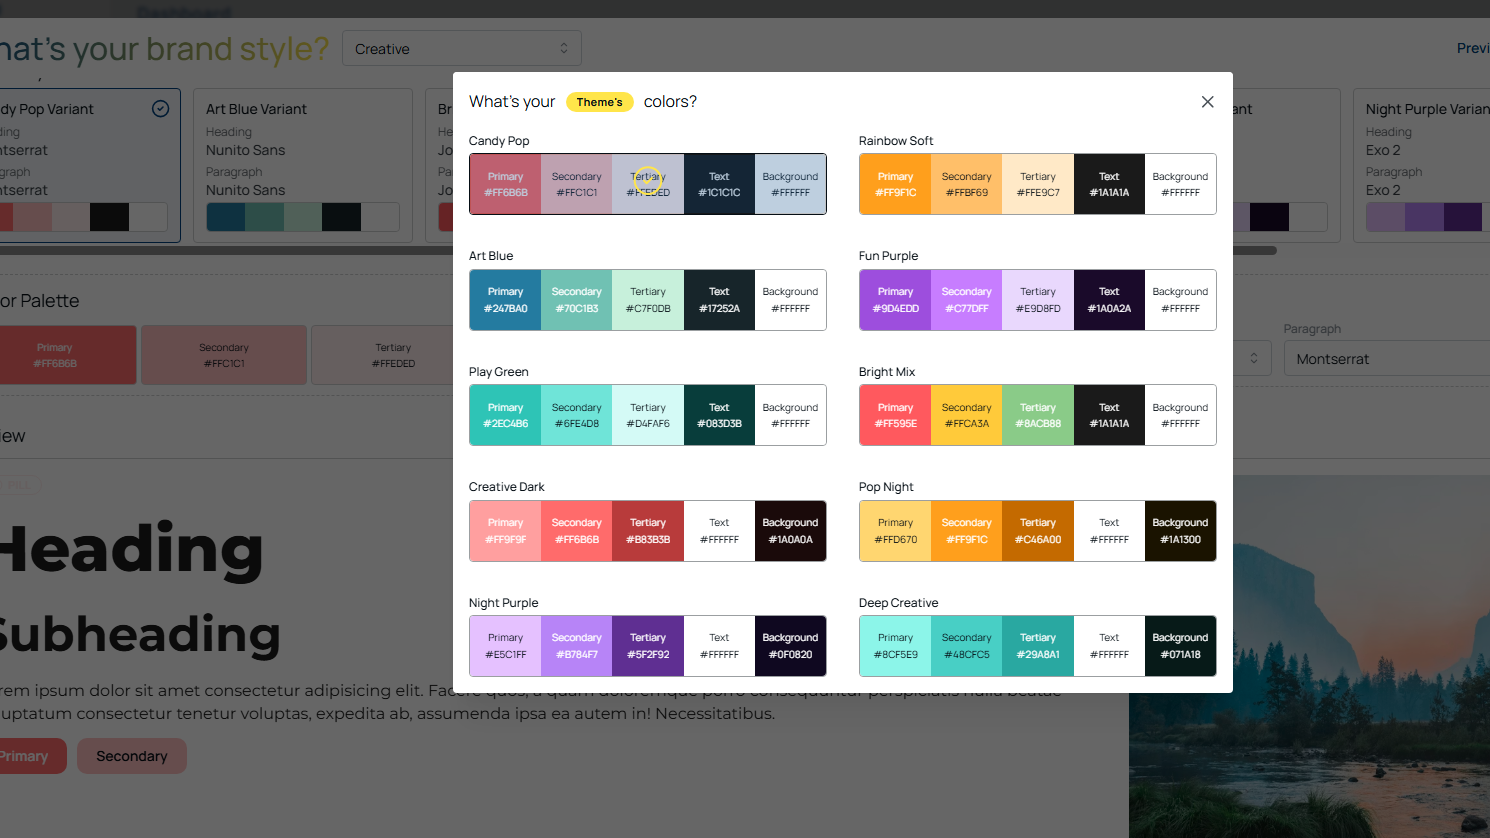Close the theme colors dialog

coord(1207,102)
